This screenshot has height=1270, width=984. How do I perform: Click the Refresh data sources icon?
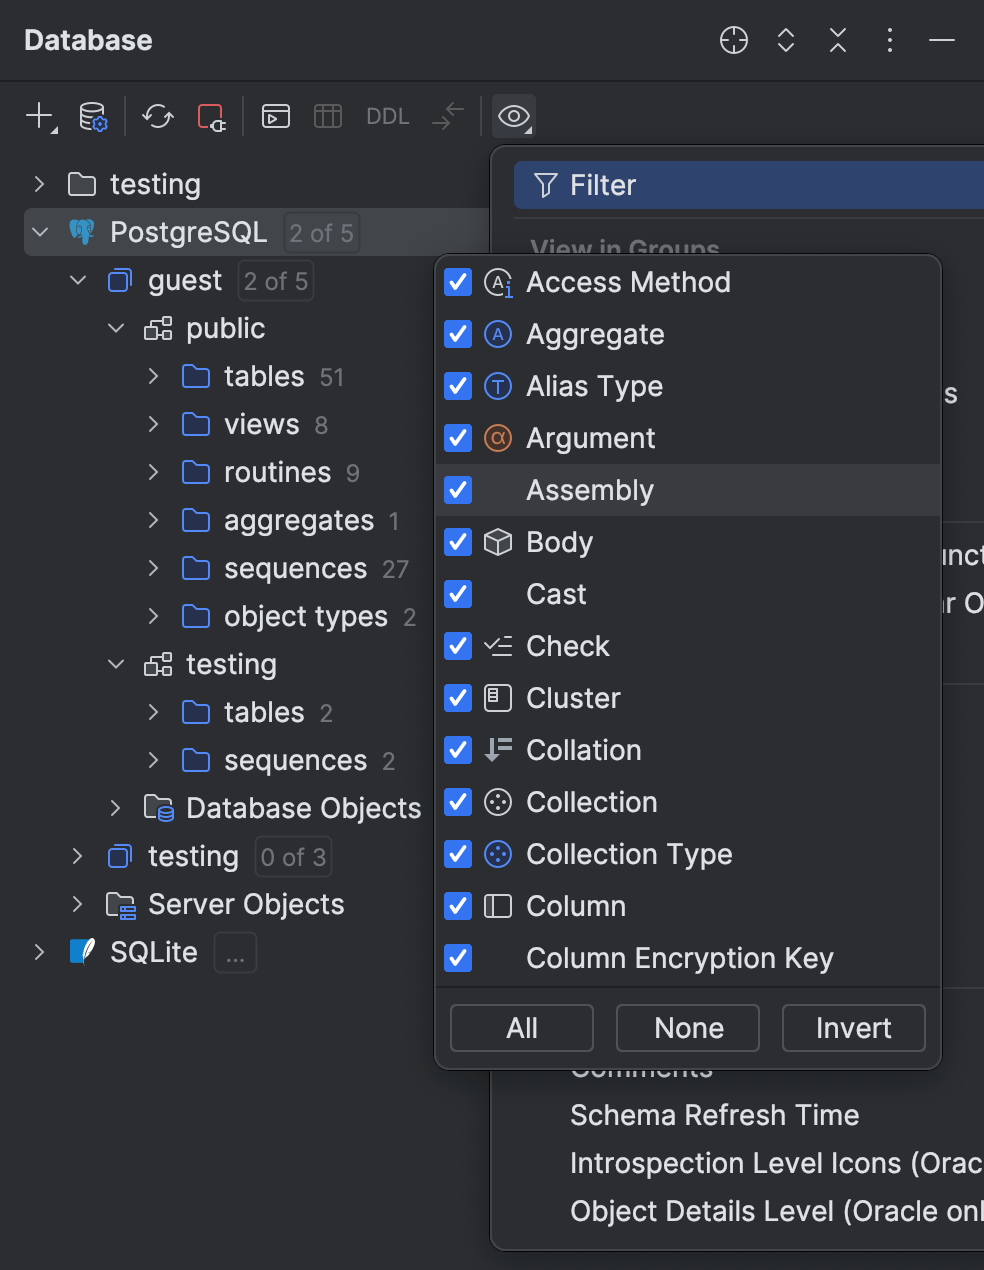157,116
